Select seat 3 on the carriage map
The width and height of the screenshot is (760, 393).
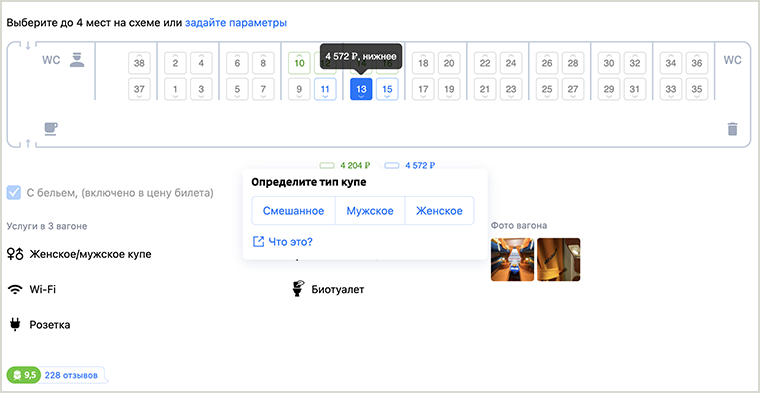point(201,89)
